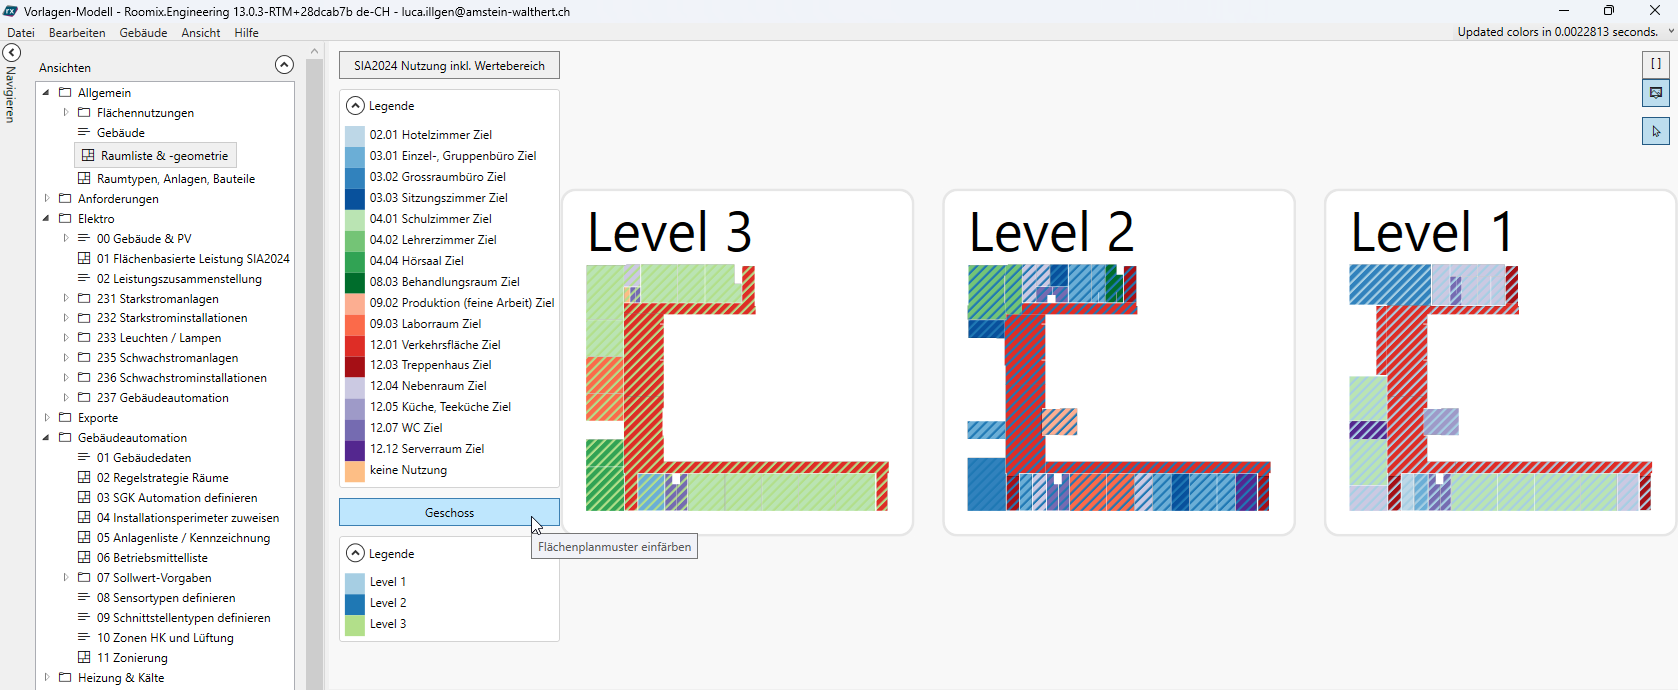Toggle the pointer selection tool
The width and height of the screenshot is (1678, 690).
[x=1656, y=131]
